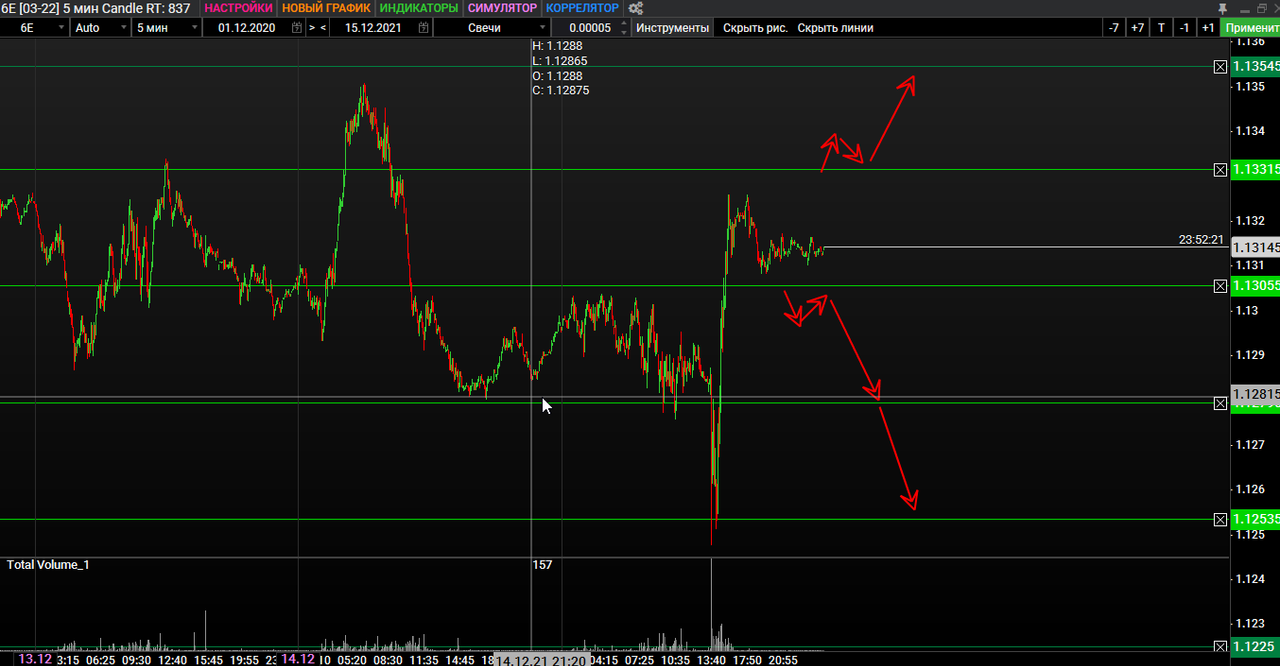The width and height of the screenshot is (1280, 666).
Task: Click the 13.12 date marker on time axis
Action: point(35,659)
